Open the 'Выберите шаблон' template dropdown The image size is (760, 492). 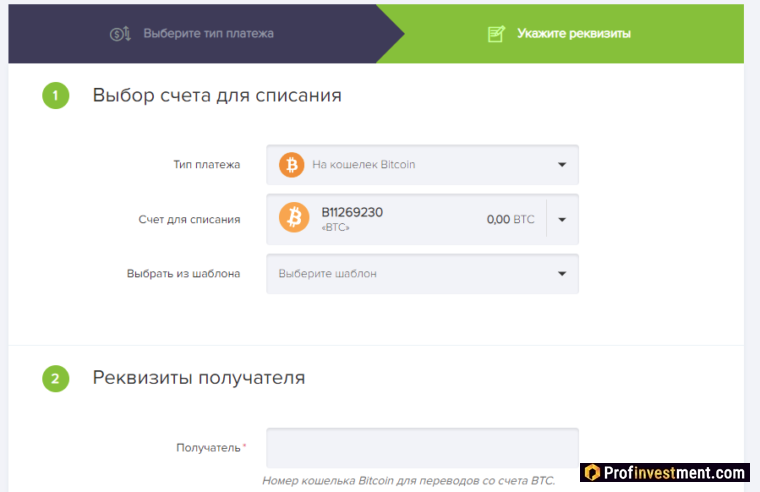(422, 274)
